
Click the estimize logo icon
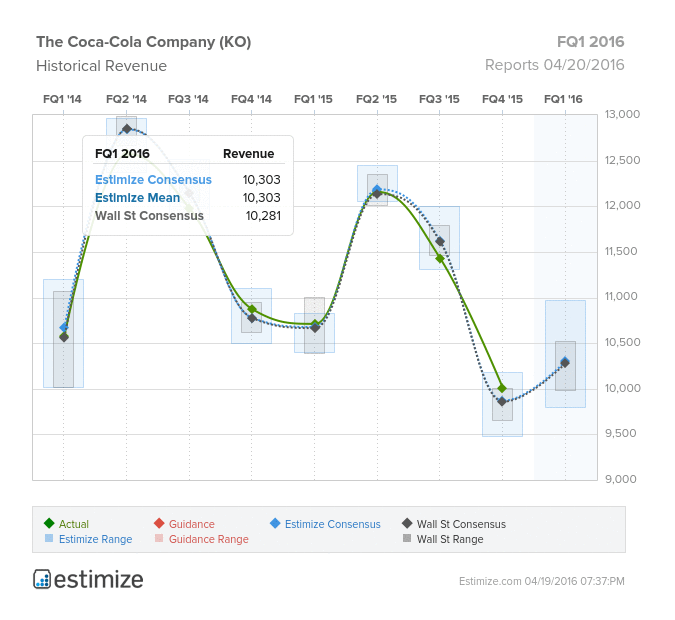tap(42, 579)
